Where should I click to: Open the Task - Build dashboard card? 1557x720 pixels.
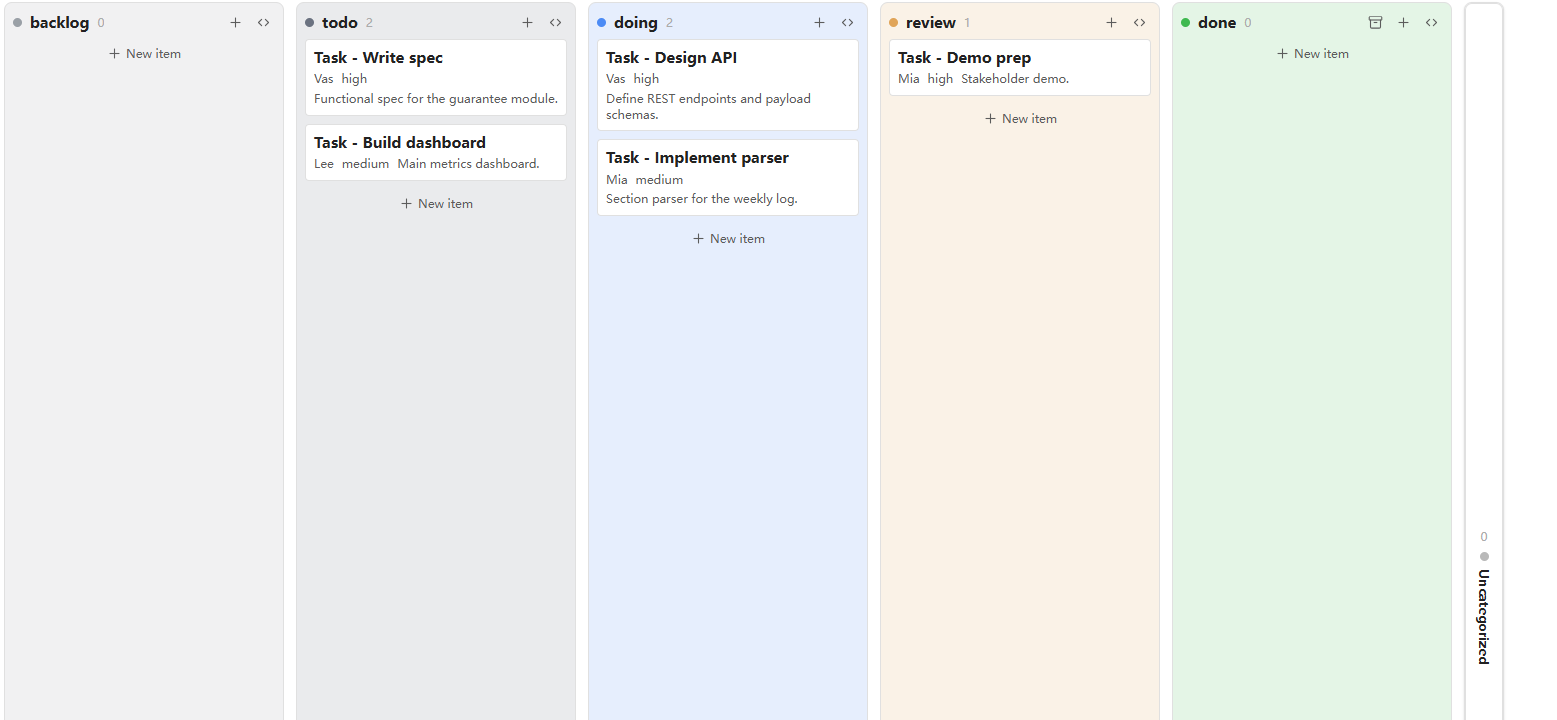pyautogui.click(x=436, y=153)
